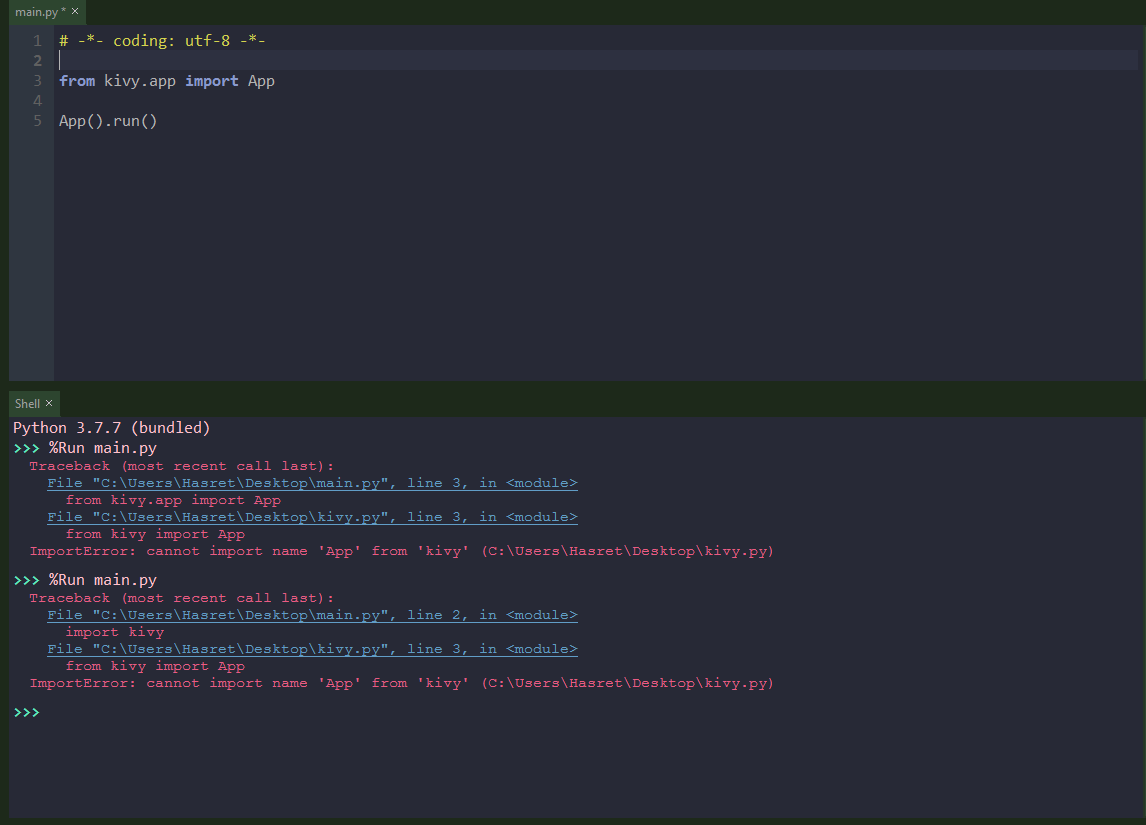Open kivy.py link in the second traceback
The image size is (1146, 825).
(312, 649)
